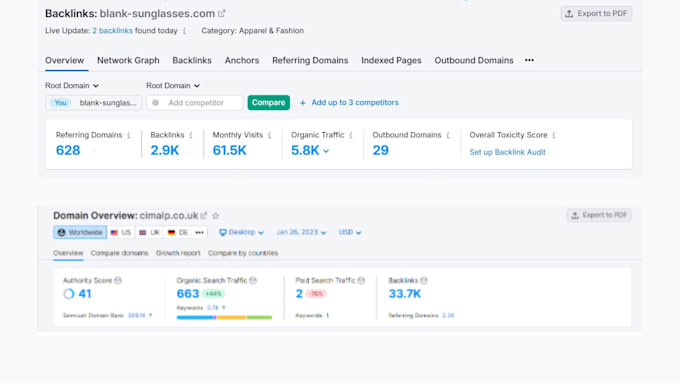The image size is (680, 383).
Task: Expand the 5.8K Organic Traffic chevron
Action: [326, 151]
